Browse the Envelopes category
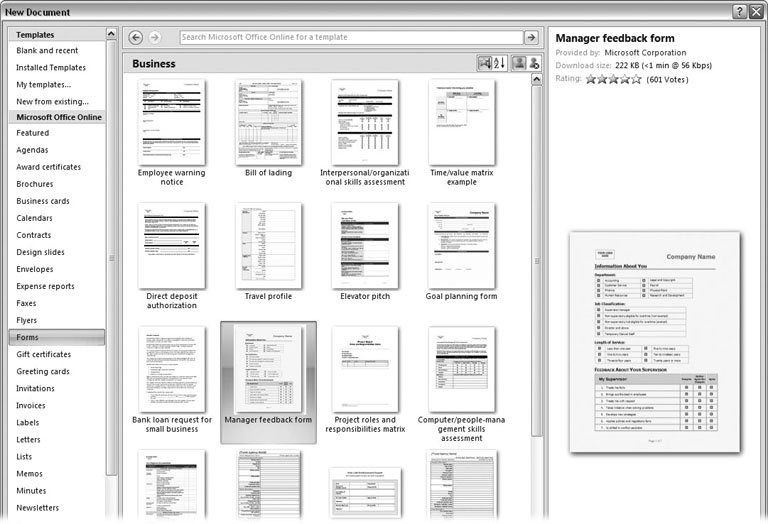 click(35, 269)
